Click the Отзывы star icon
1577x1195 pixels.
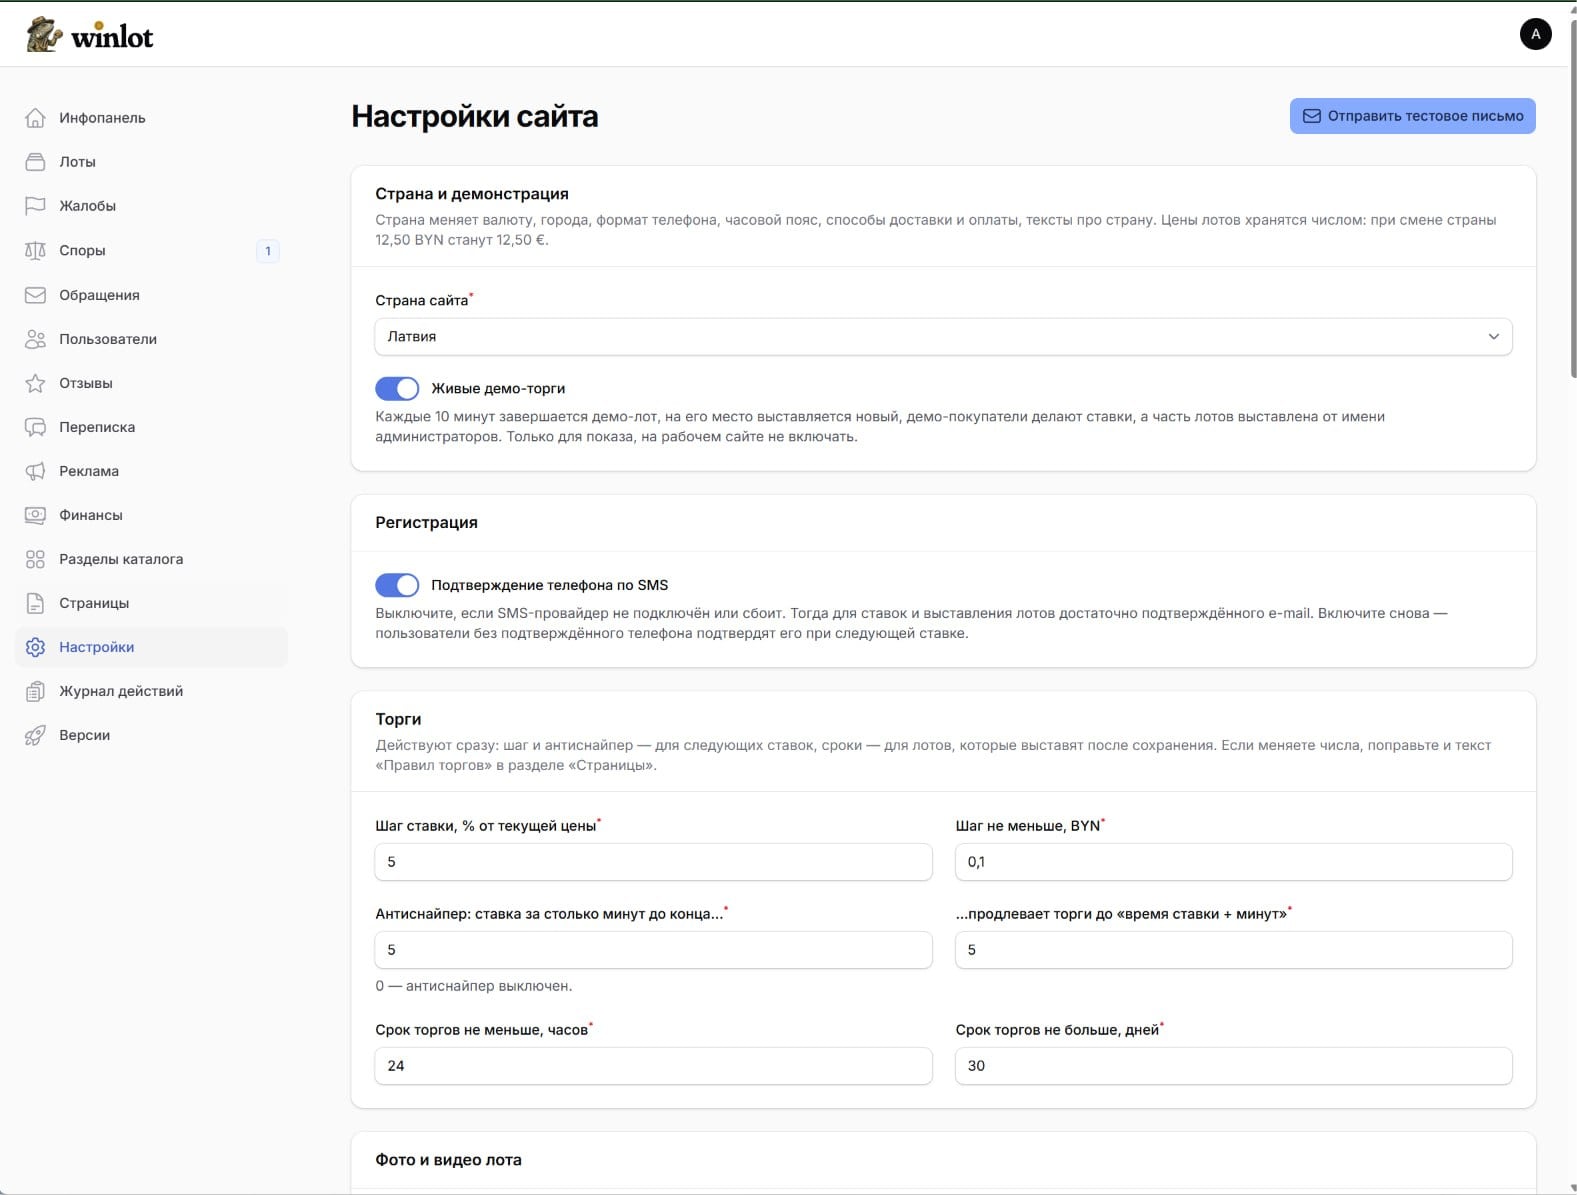pyautogui.click(x=35, y=383)
